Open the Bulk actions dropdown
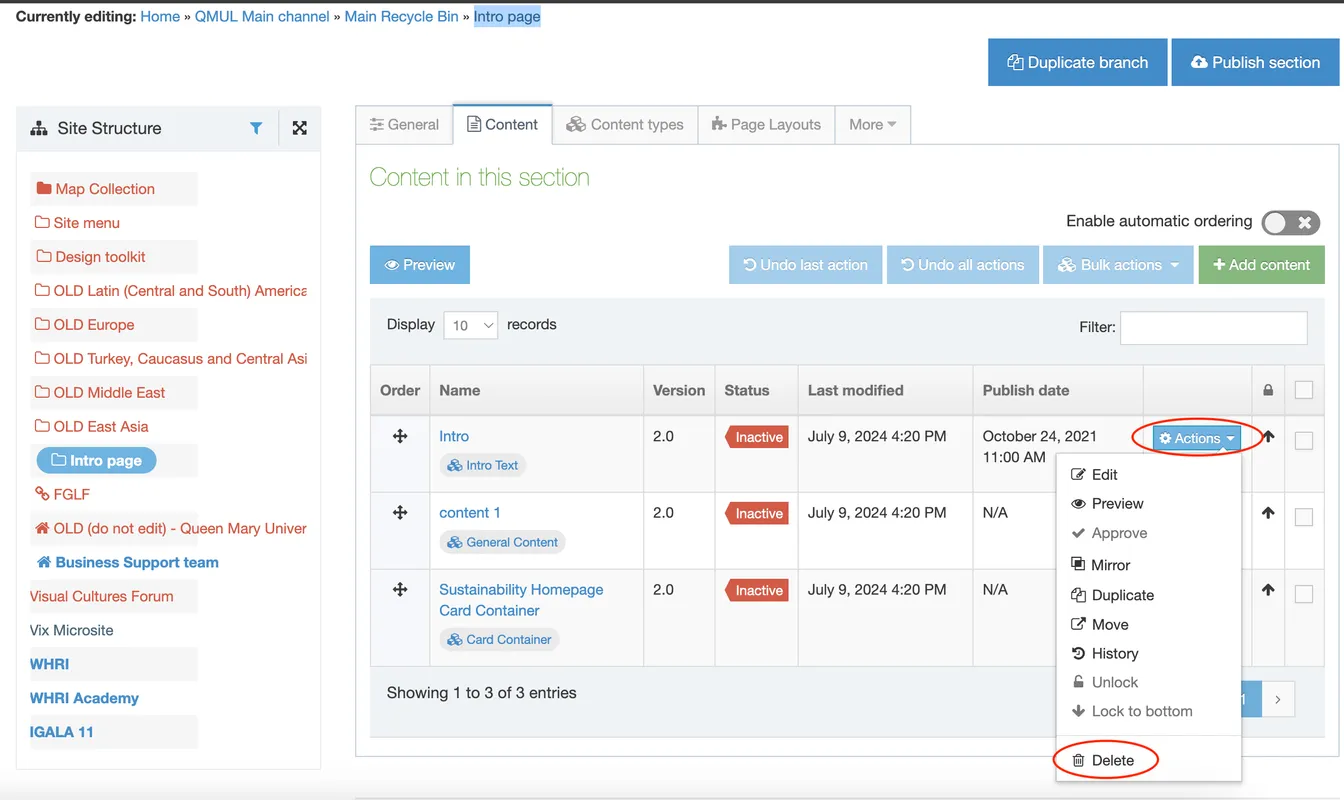This screenshot has height=800, width=1344. click(1117, 265)
